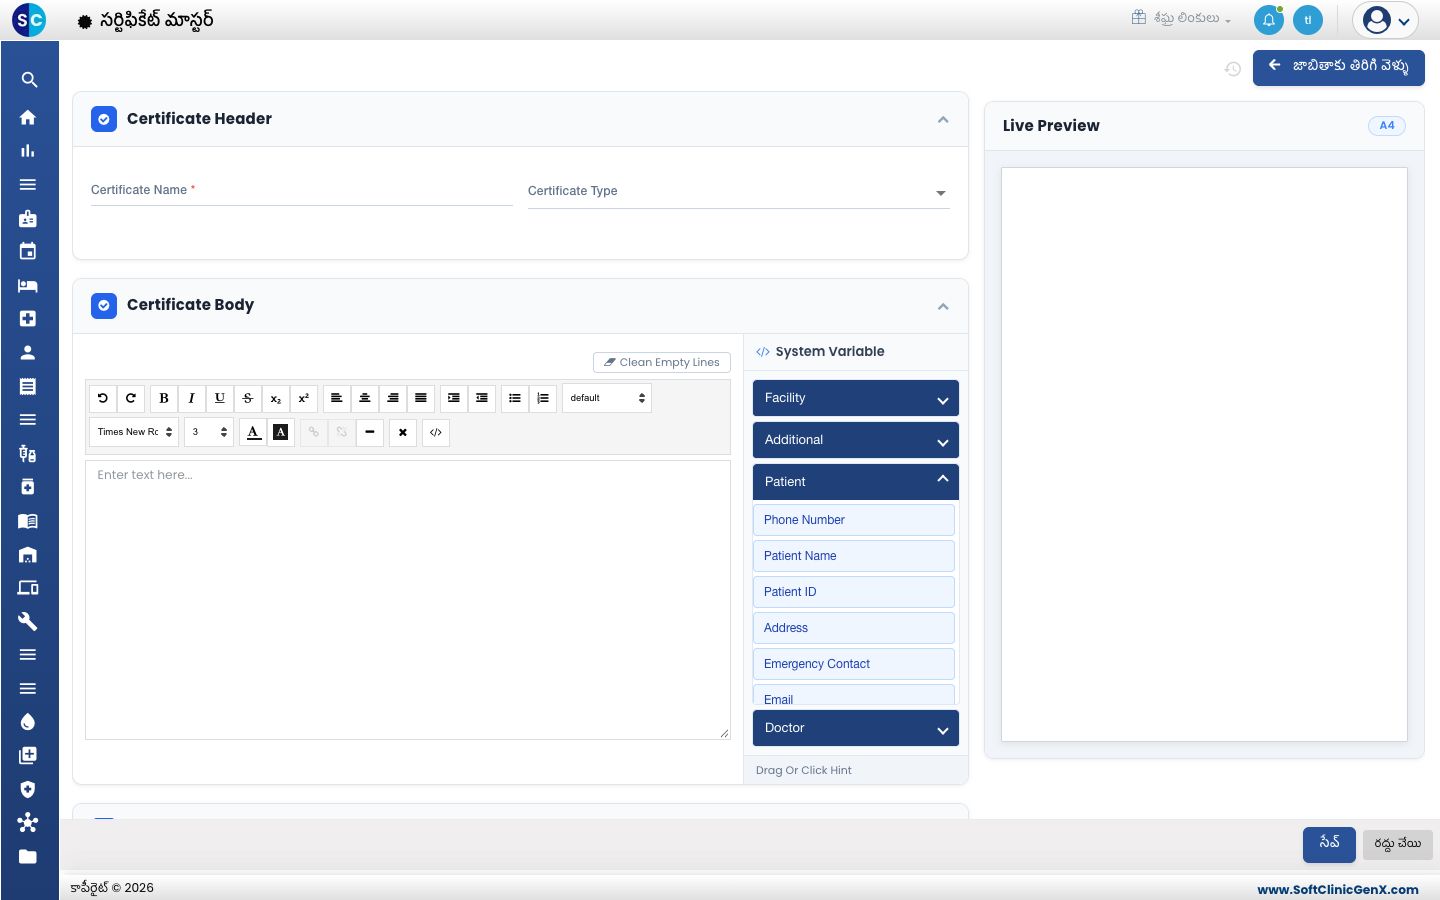Click the notification bell icon

pos(1269,20)
